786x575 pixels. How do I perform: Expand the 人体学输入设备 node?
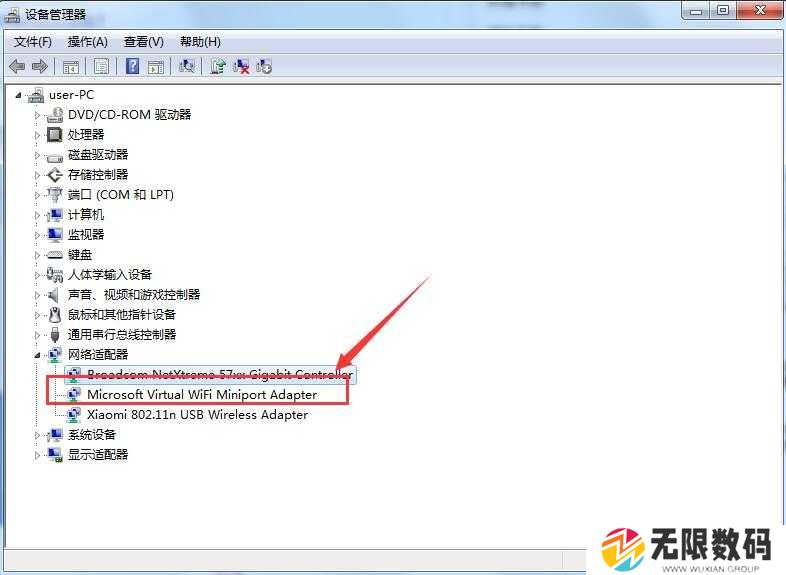(x=37, y=275)
